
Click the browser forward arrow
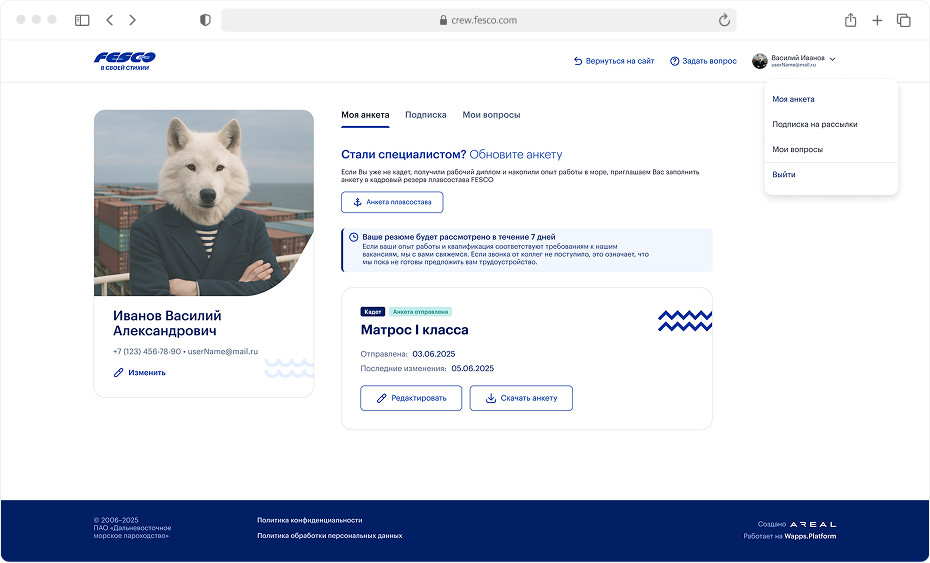click(x=133, y=20)
